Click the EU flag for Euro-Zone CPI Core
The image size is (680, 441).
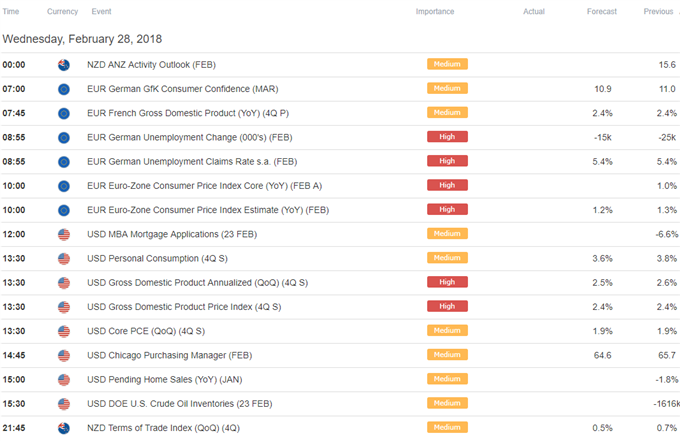click(64, 186)
